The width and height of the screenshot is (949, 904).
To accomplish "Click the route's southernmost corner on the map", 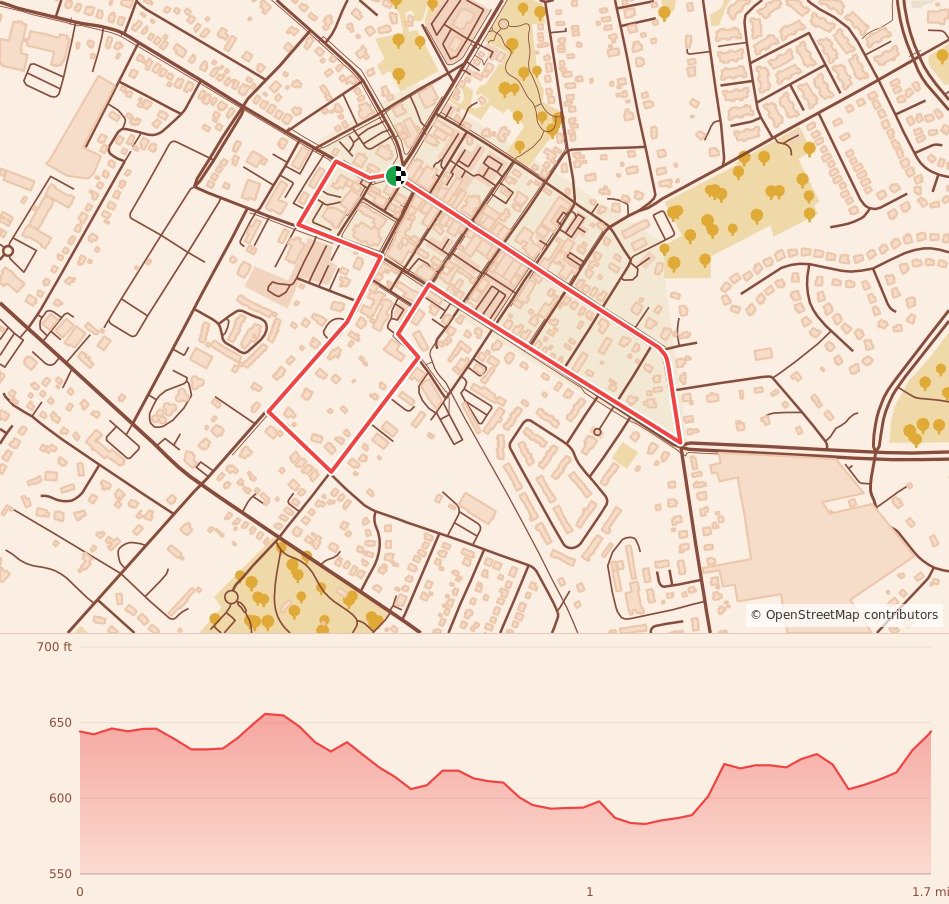I will (330, 472).
